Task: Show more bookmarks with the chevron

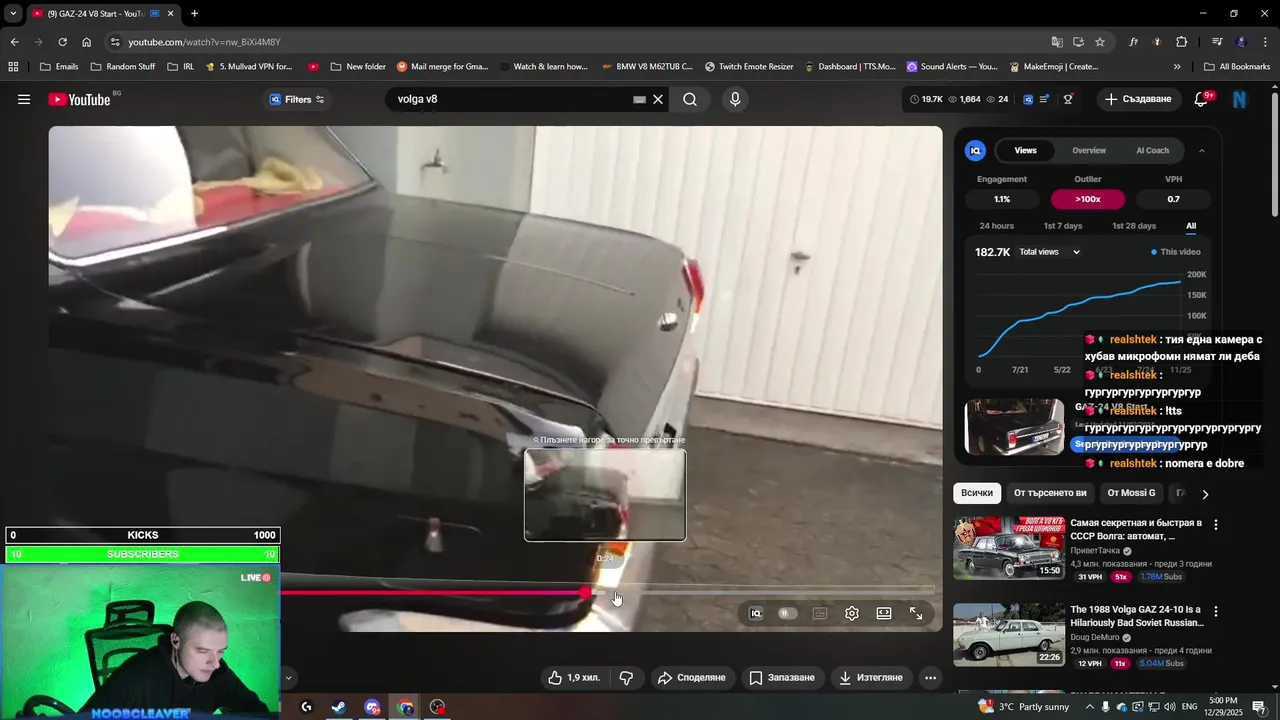Action: click(1177, 67)
